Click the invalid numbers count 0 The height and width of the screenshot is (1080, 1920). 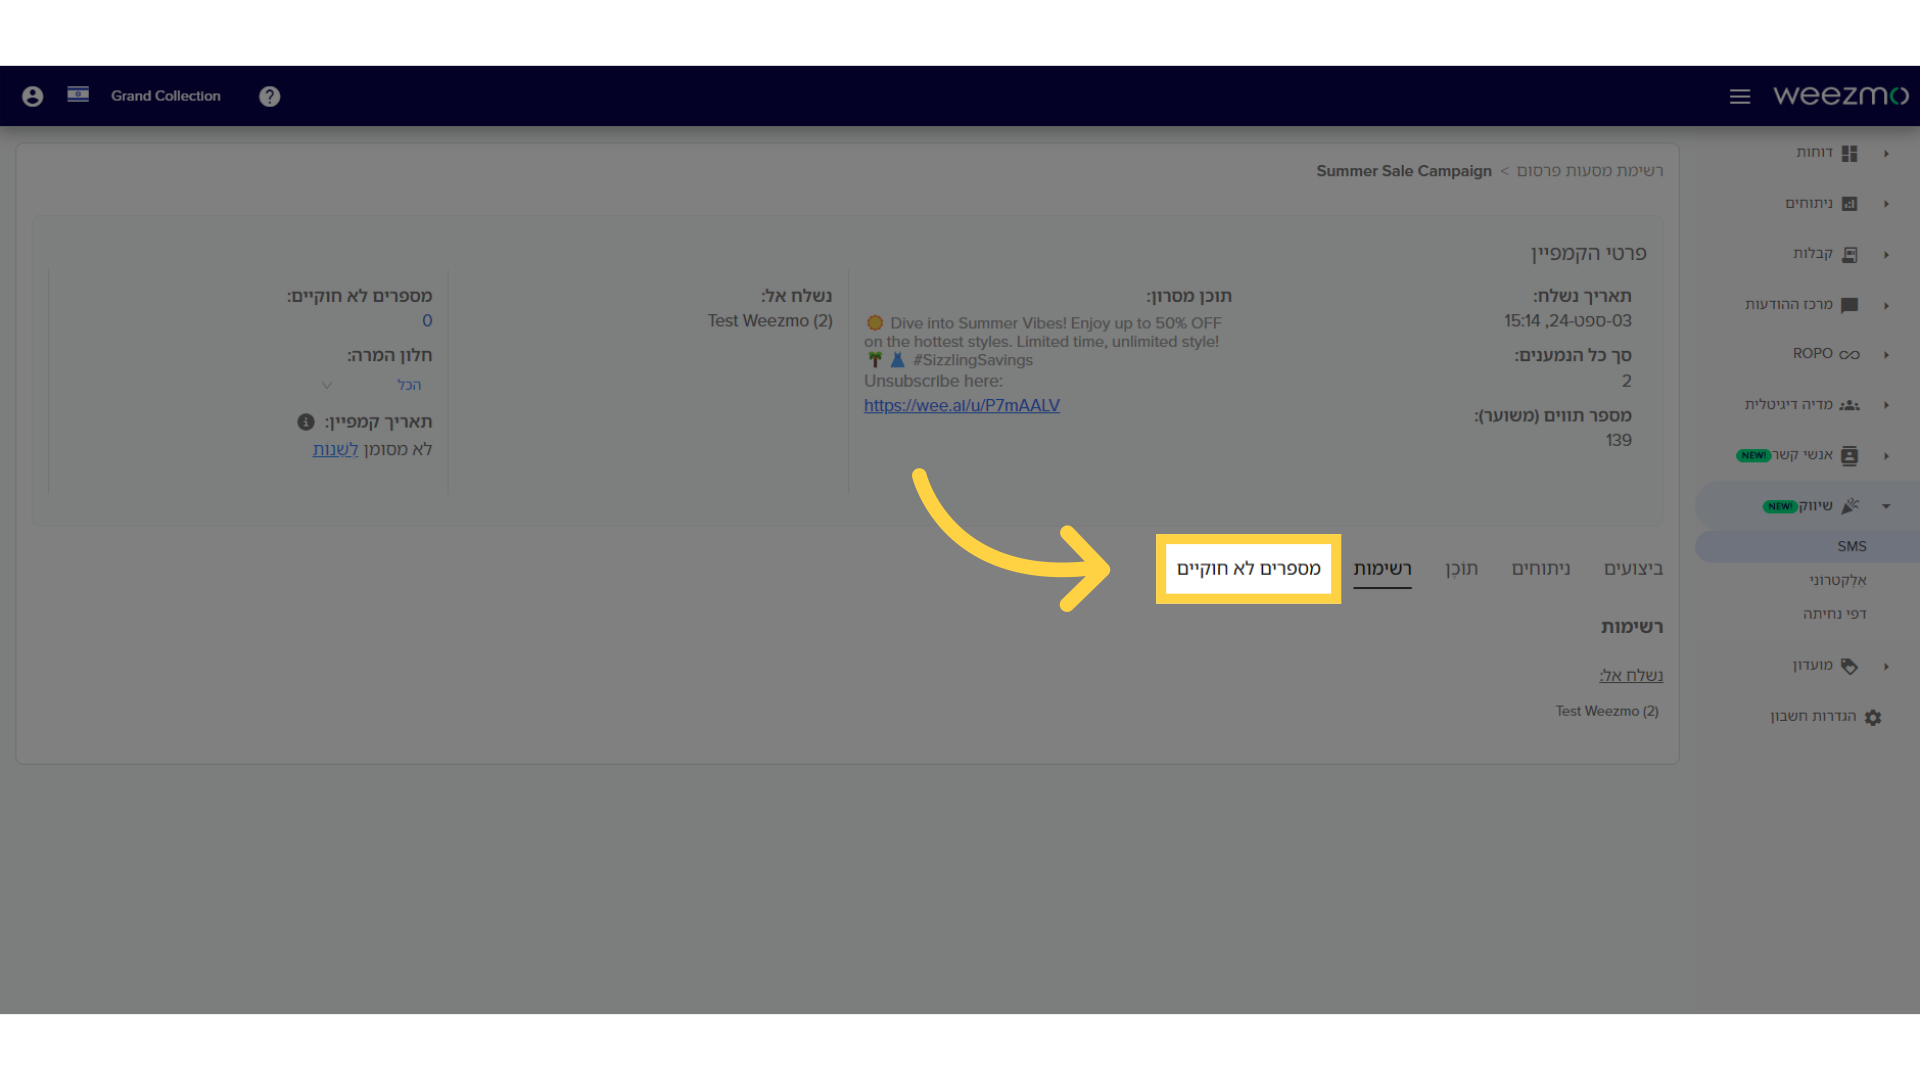pyautogui.click(x=427, y=321)
